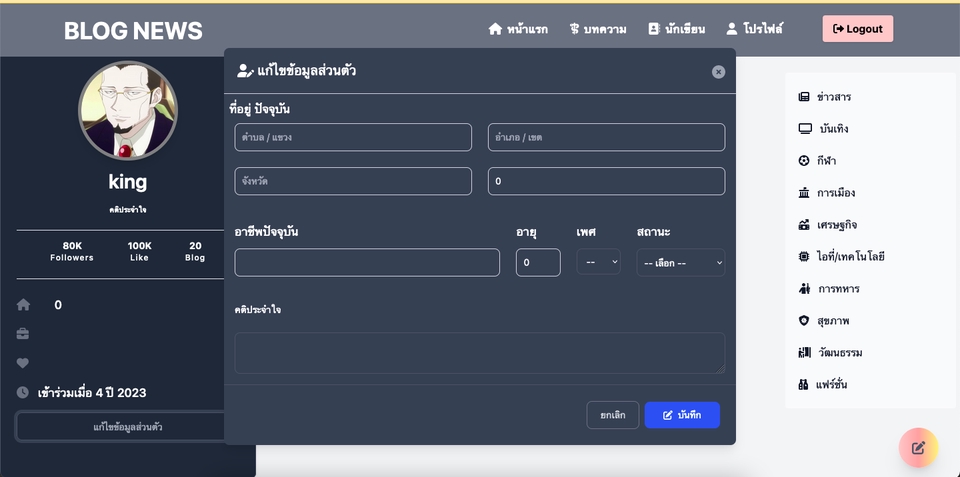Click the culture icon beside วัฒนธรรม
Viewport: 960px width, 477px height.
click(x=804, y=353)
